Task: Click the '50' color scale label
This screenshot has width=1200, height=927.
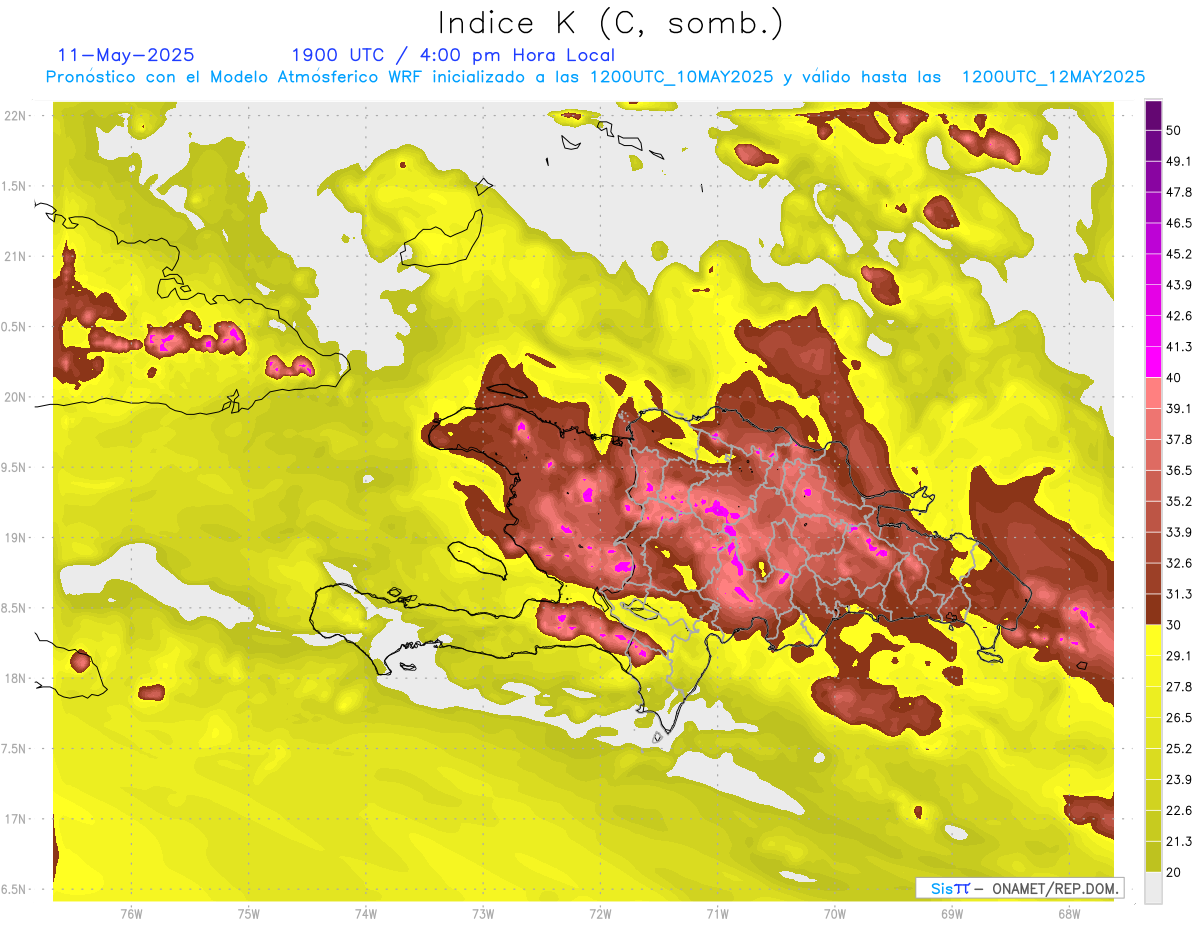Action: coord(1175,131)
